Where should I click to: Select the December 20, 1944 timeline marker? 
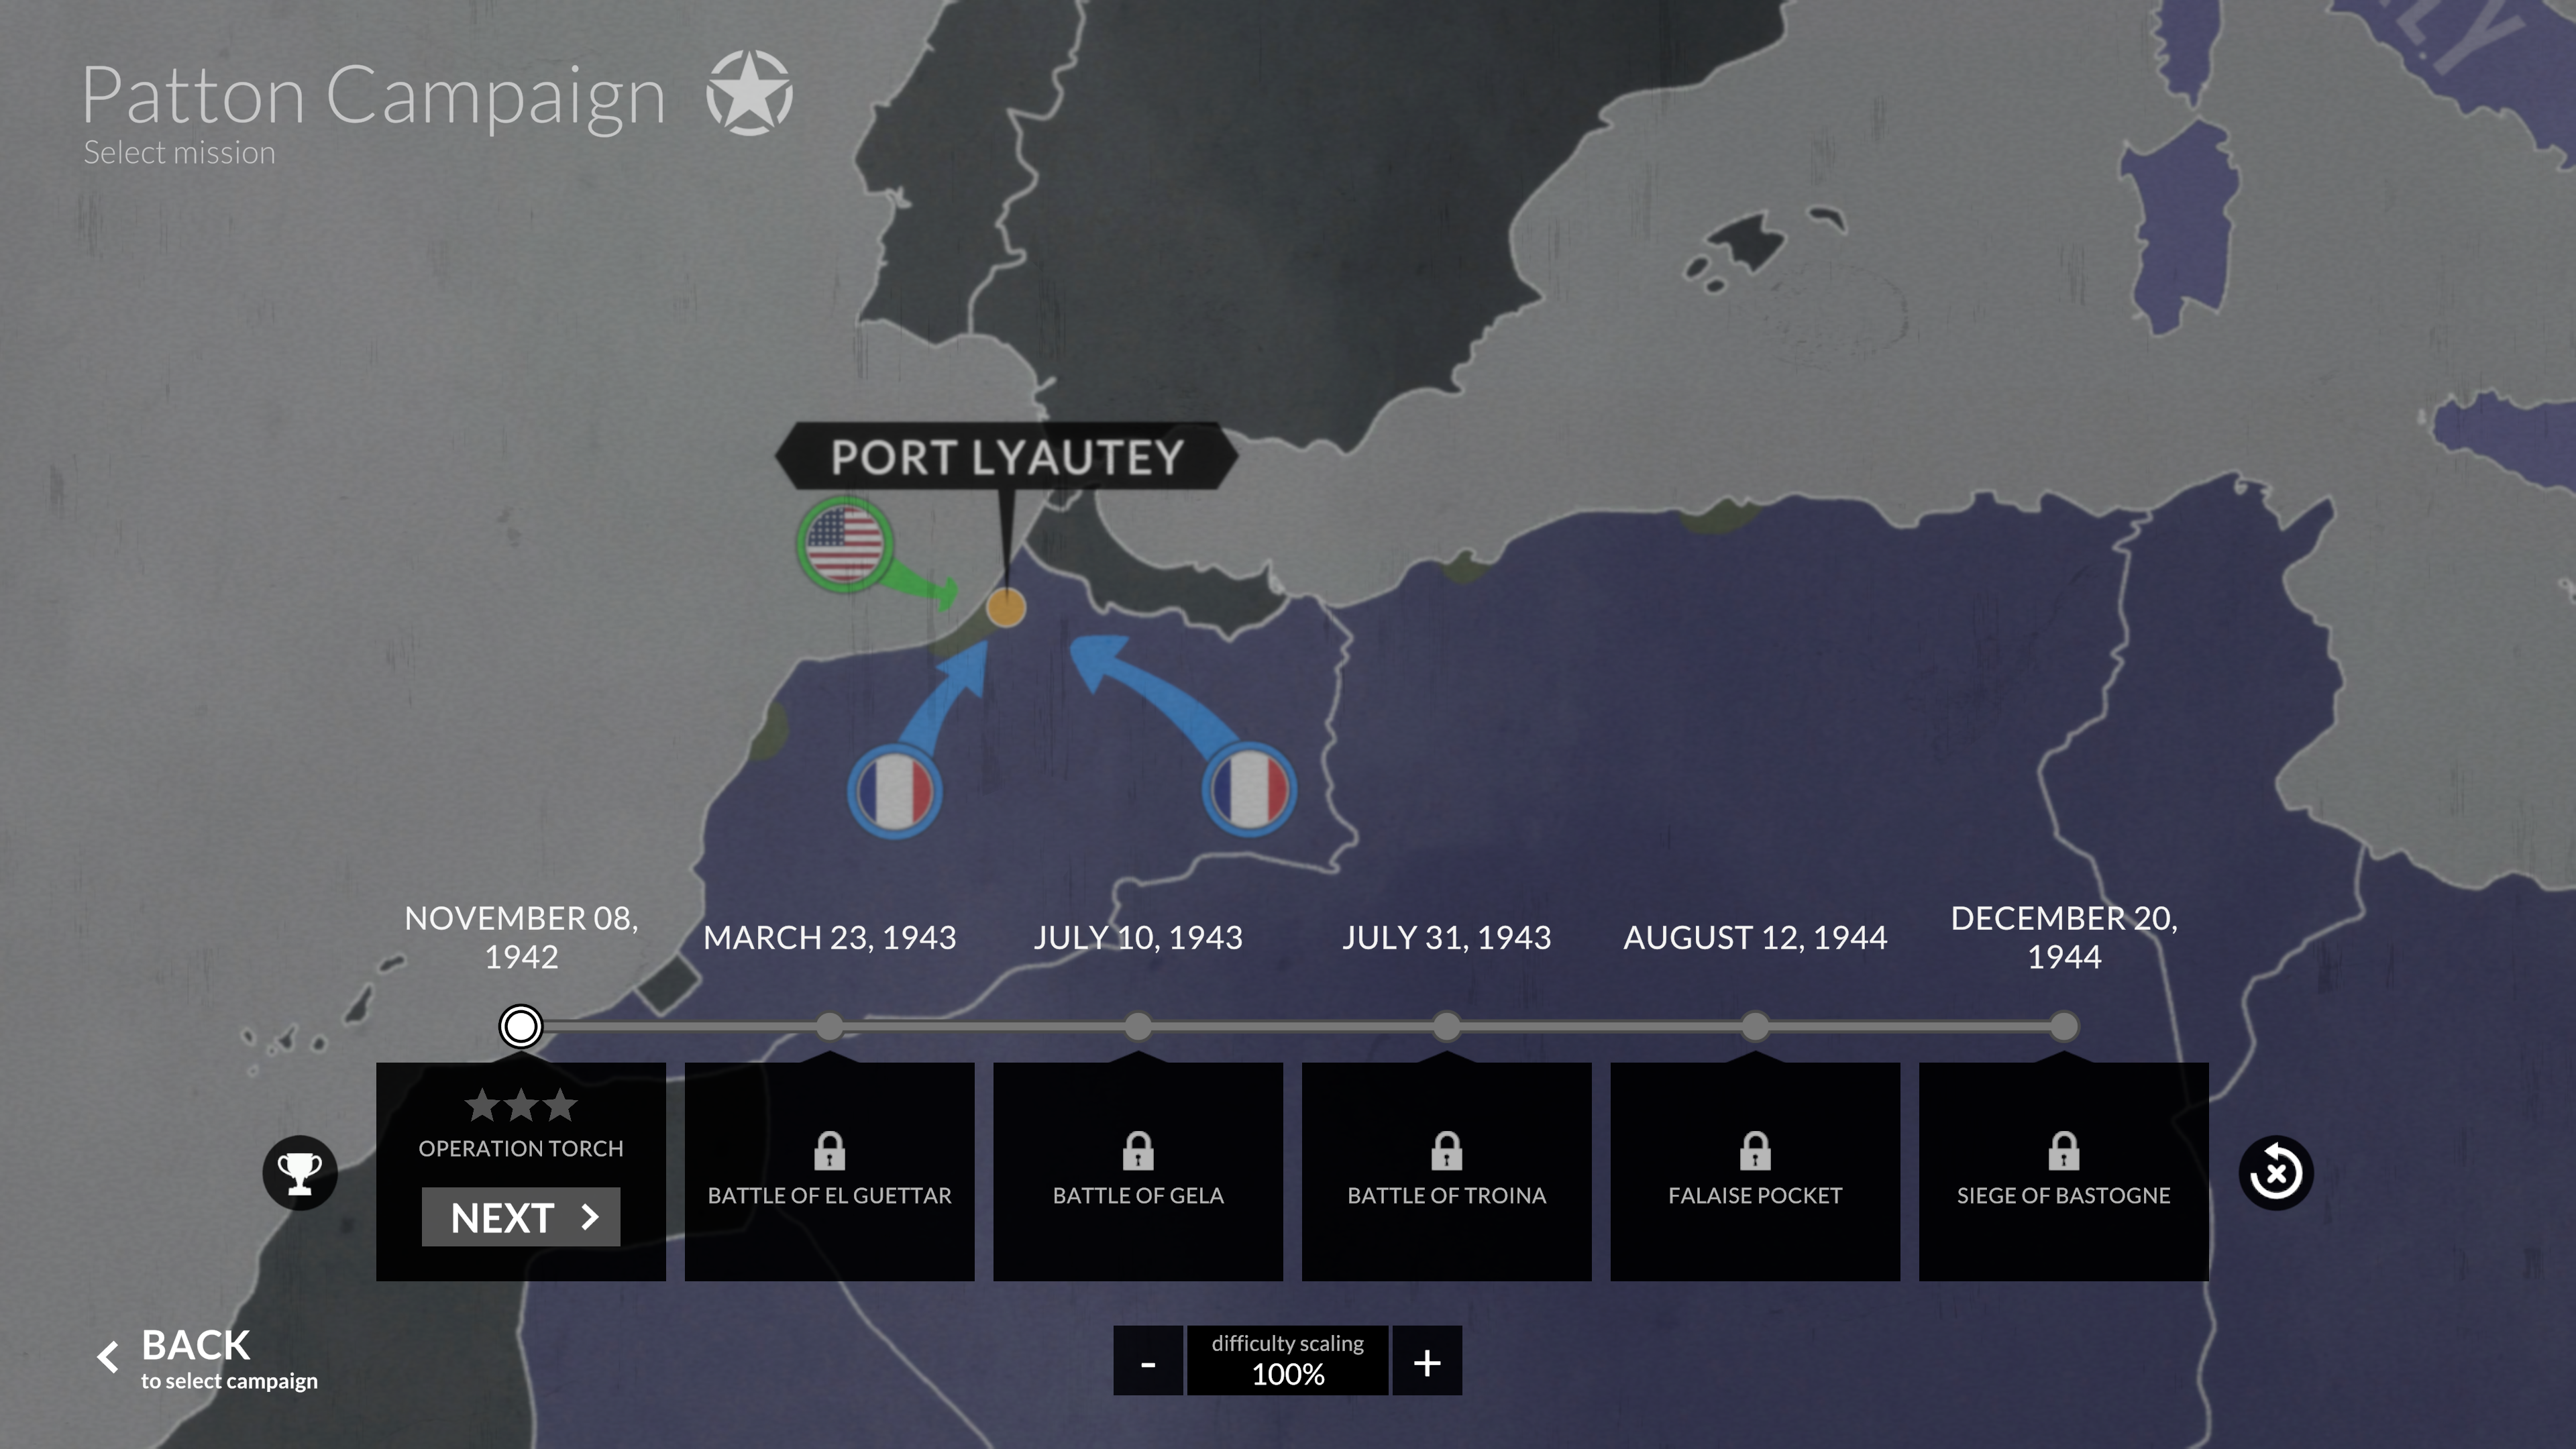2064,1026
